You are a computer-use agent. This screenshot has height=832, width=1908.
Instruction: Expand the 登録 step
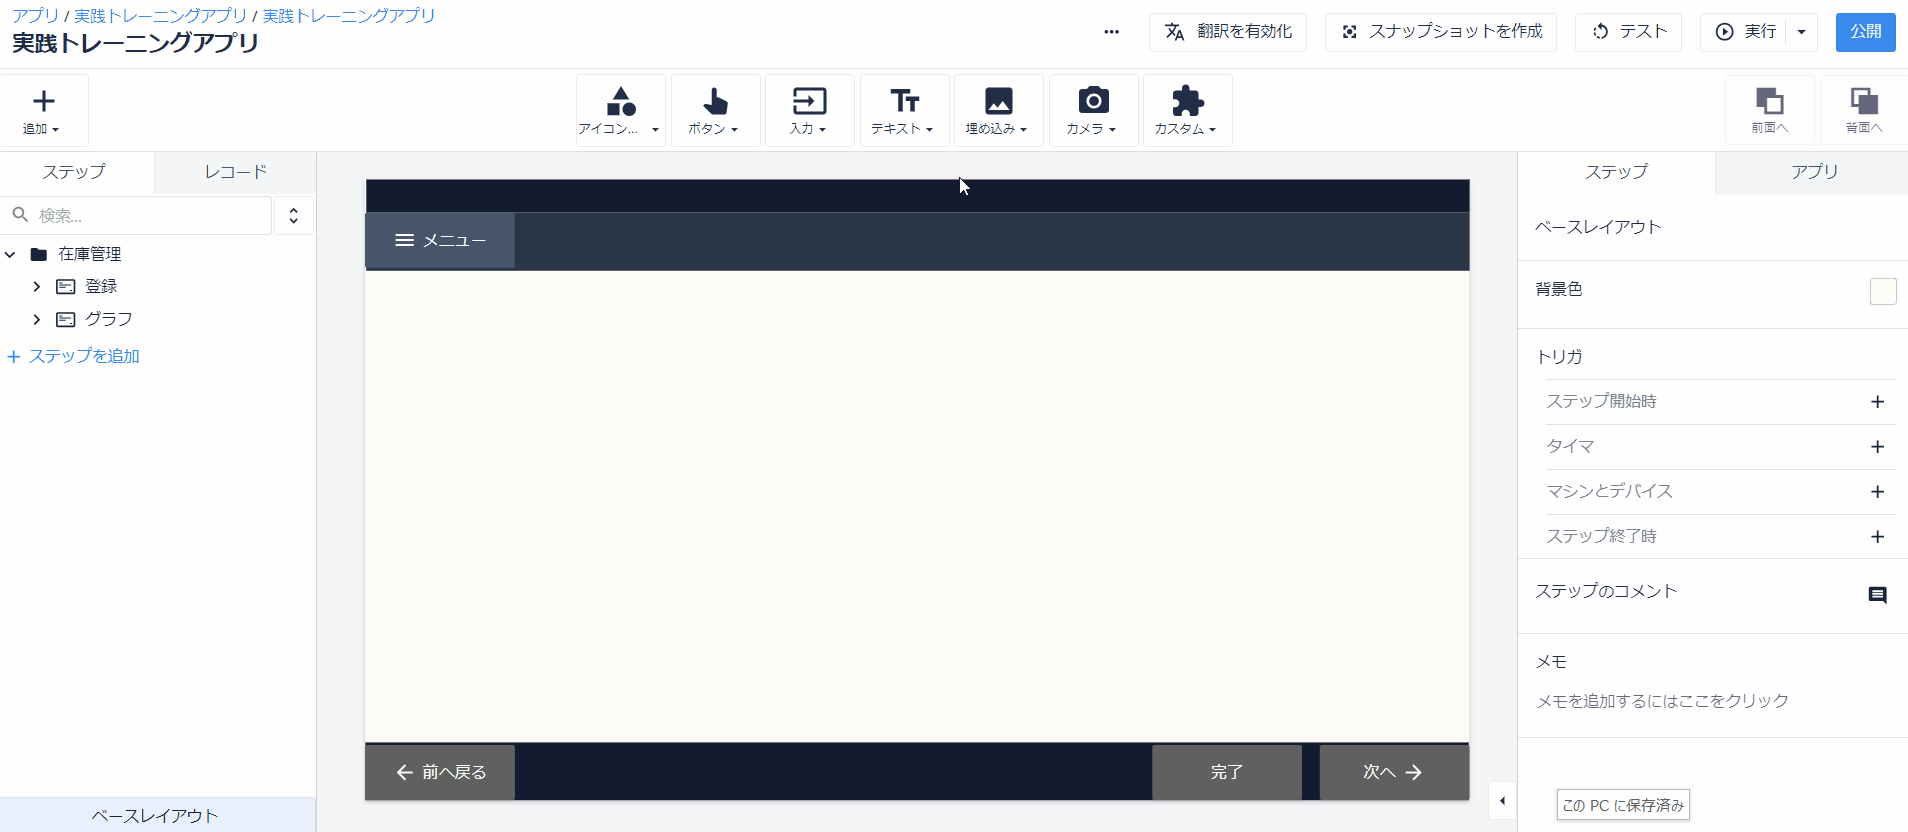37,287
